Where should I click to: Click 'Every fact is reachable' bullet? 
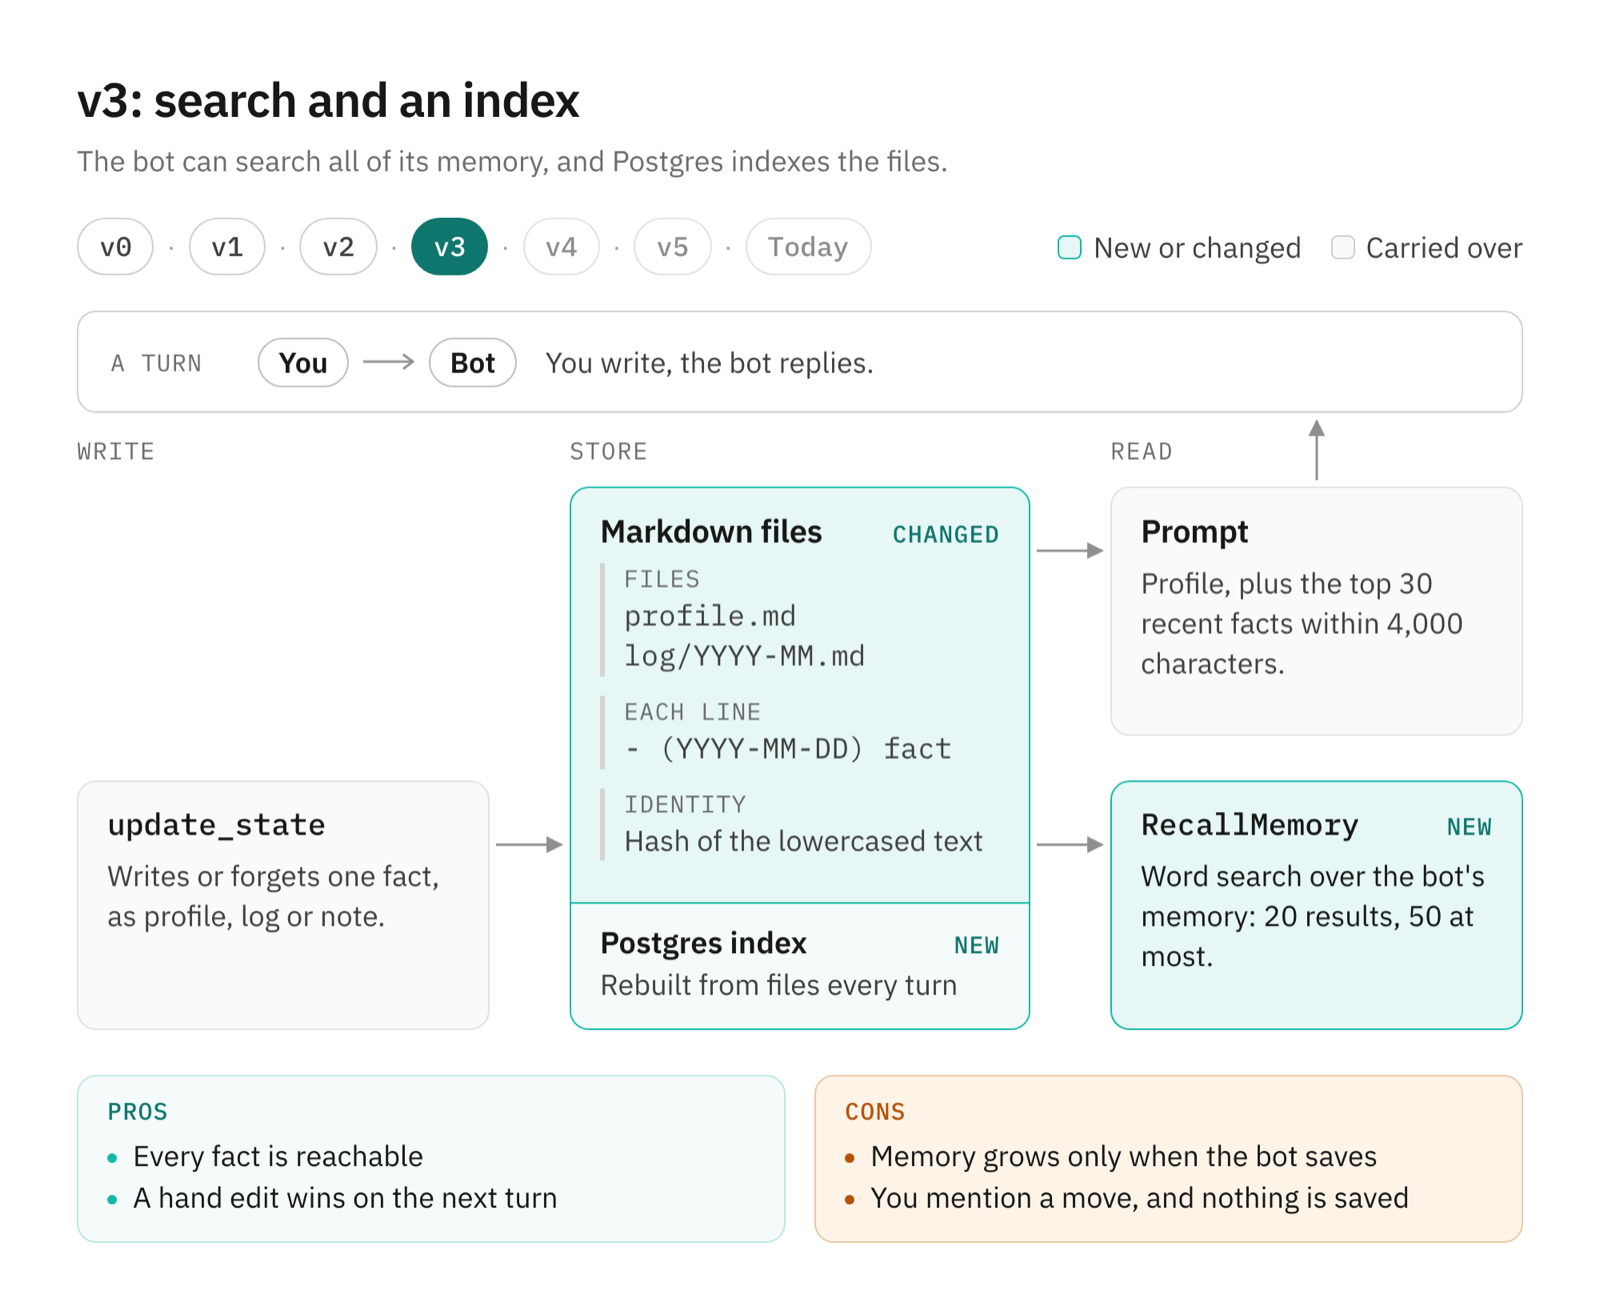pyautogui.click(x=278, y=1157)
